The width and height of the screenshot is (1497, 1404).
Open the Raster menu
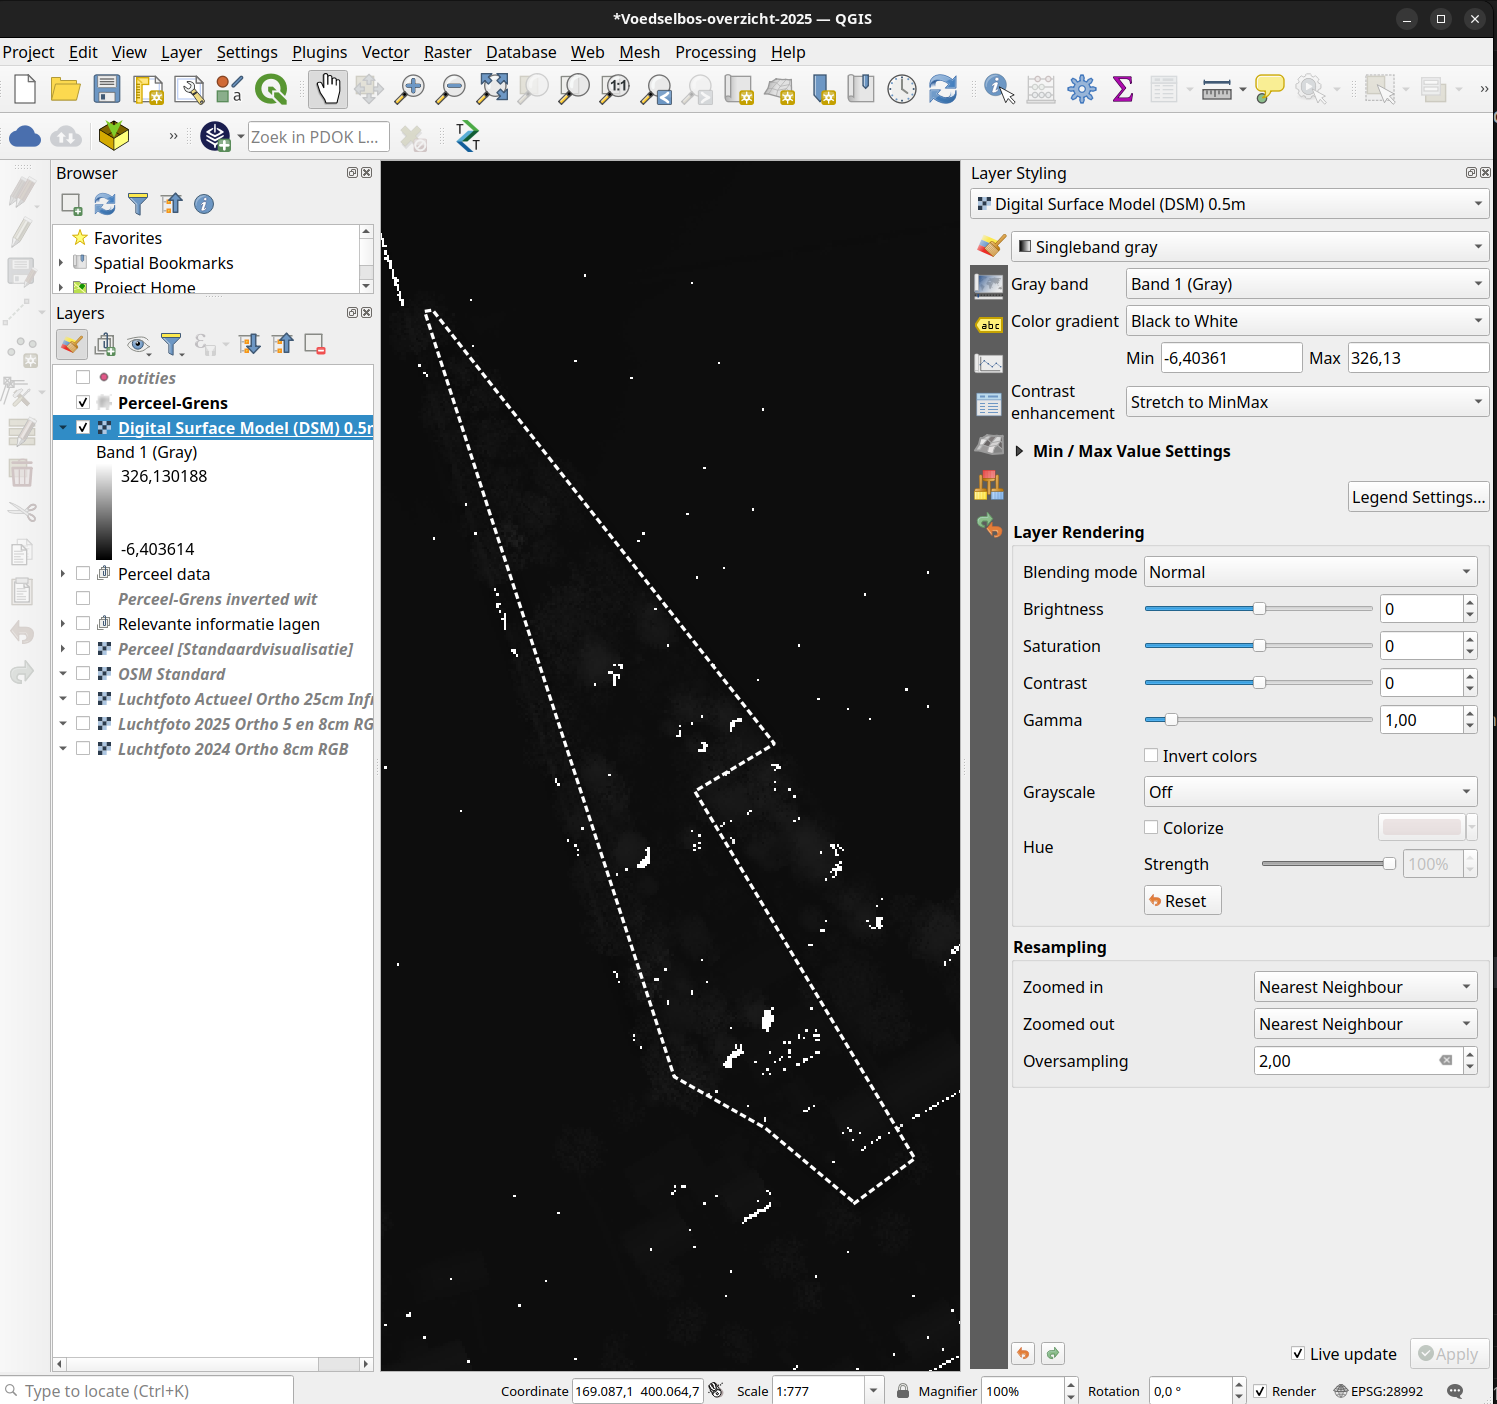pyautogui.click(x=447, y=52)
